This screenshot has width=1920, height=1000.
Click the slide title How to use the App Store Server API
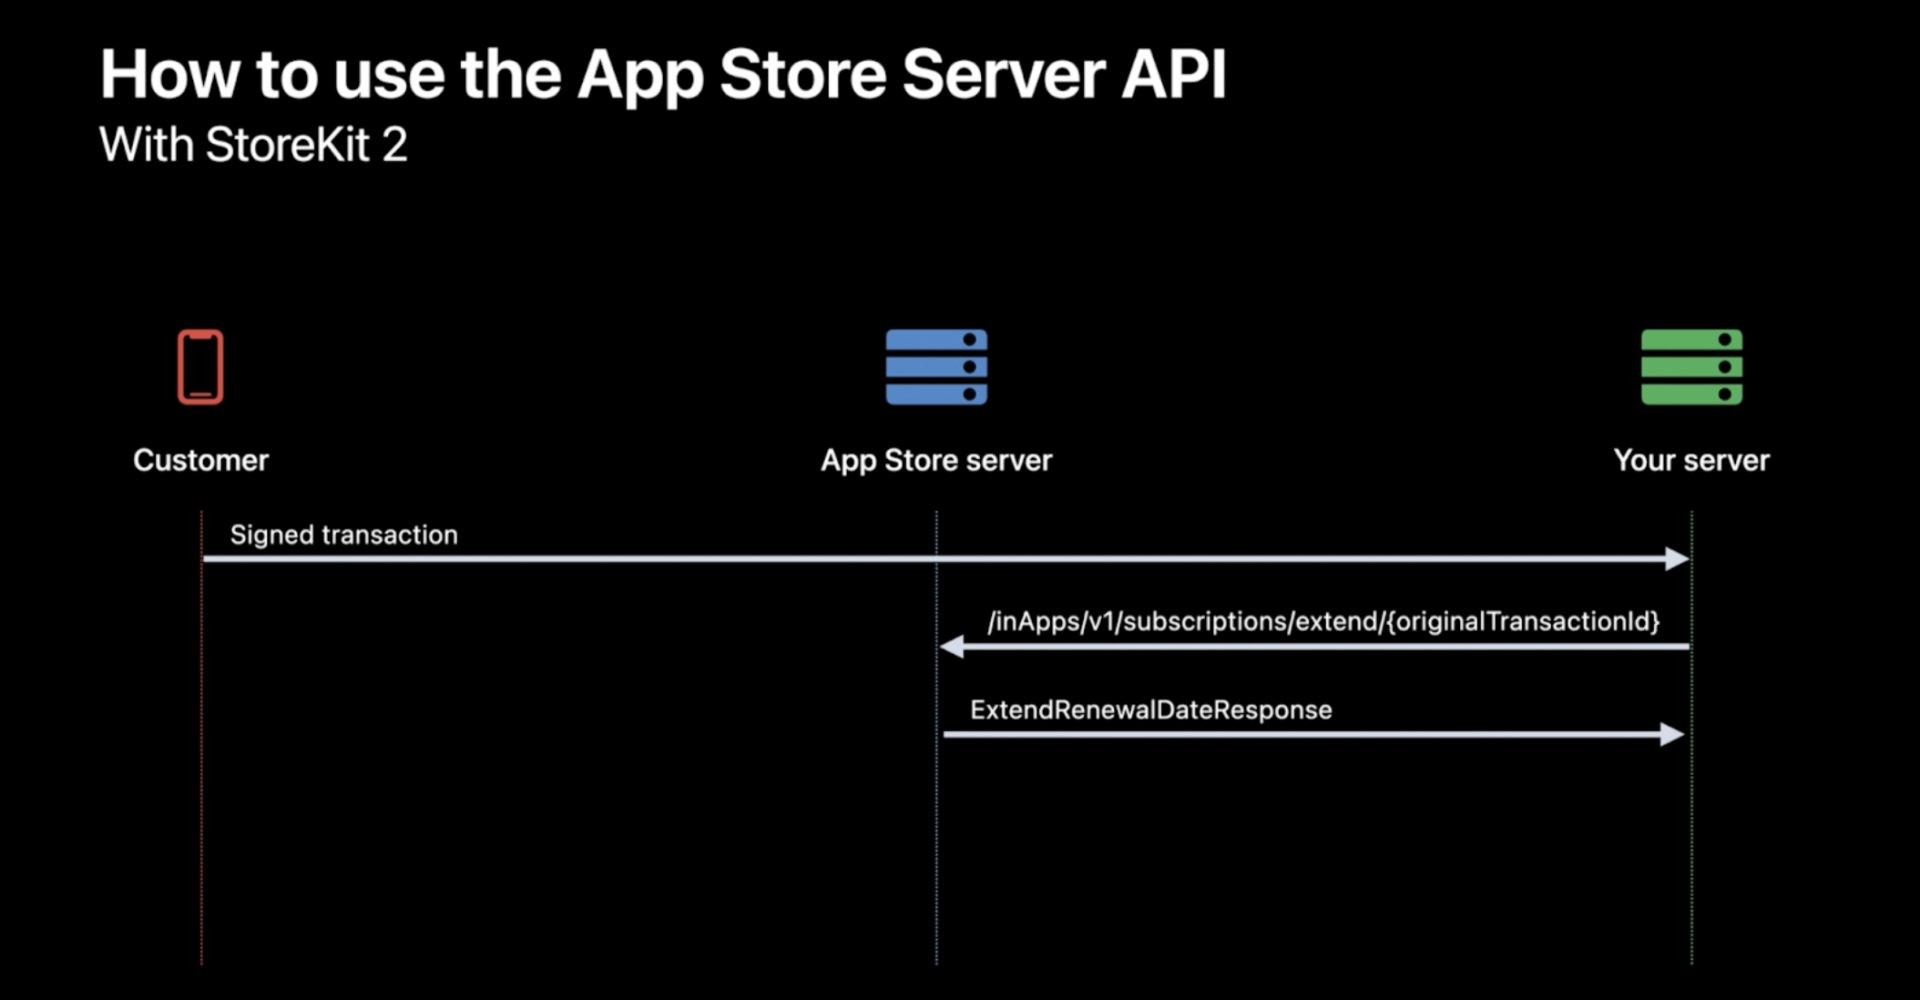pyautogui.click(x=660, y=72)
